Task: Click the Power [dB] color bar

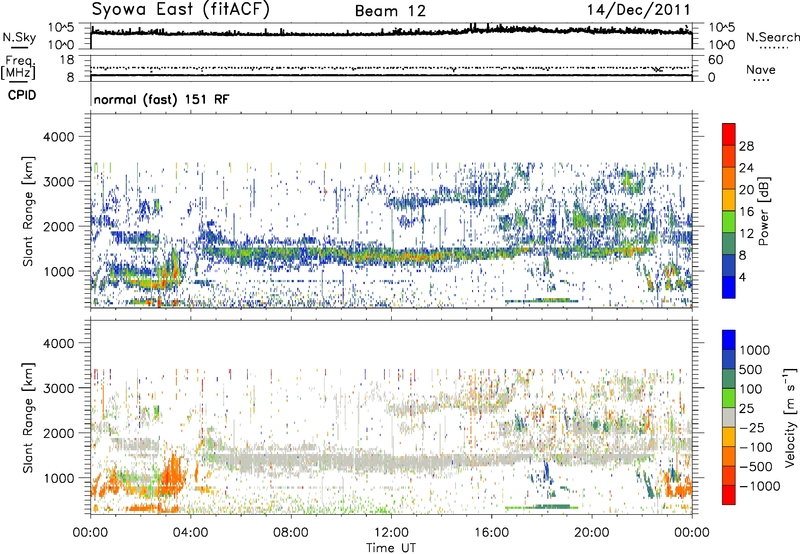Action: [729, 211]
